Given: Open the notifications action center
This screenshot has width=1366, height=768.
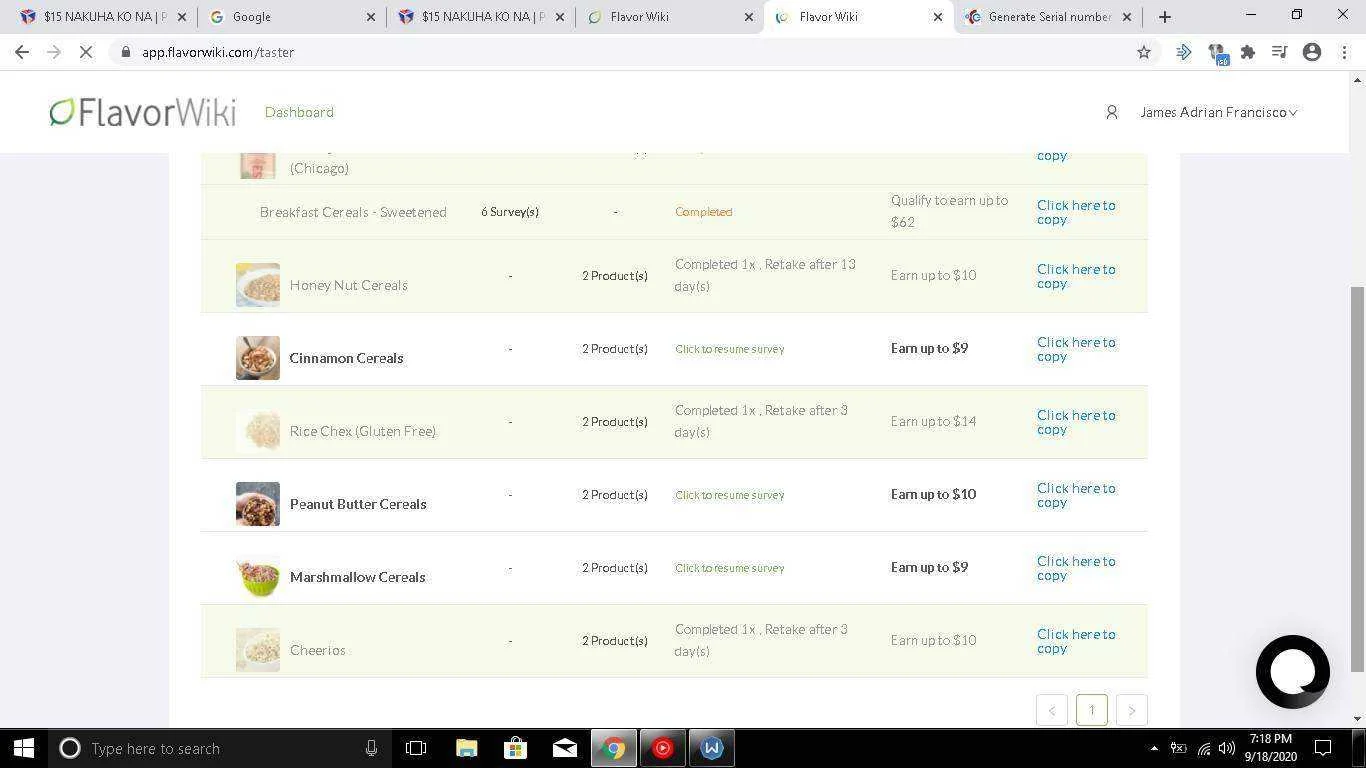Looking at the screenshot, I should point(1322,748).
